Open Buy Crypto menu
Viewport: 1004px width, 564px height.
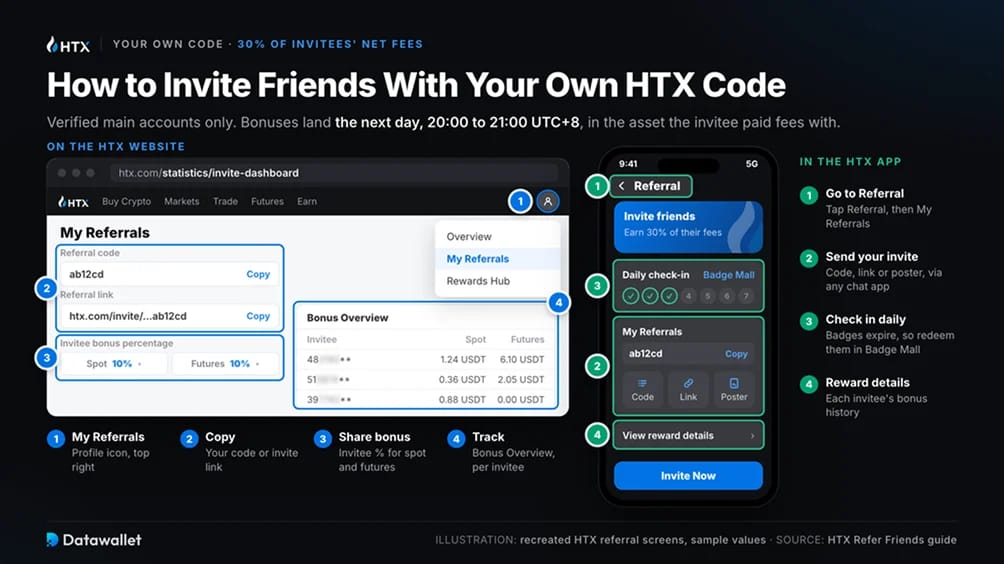pyautogui.click(x=126, y=201)
